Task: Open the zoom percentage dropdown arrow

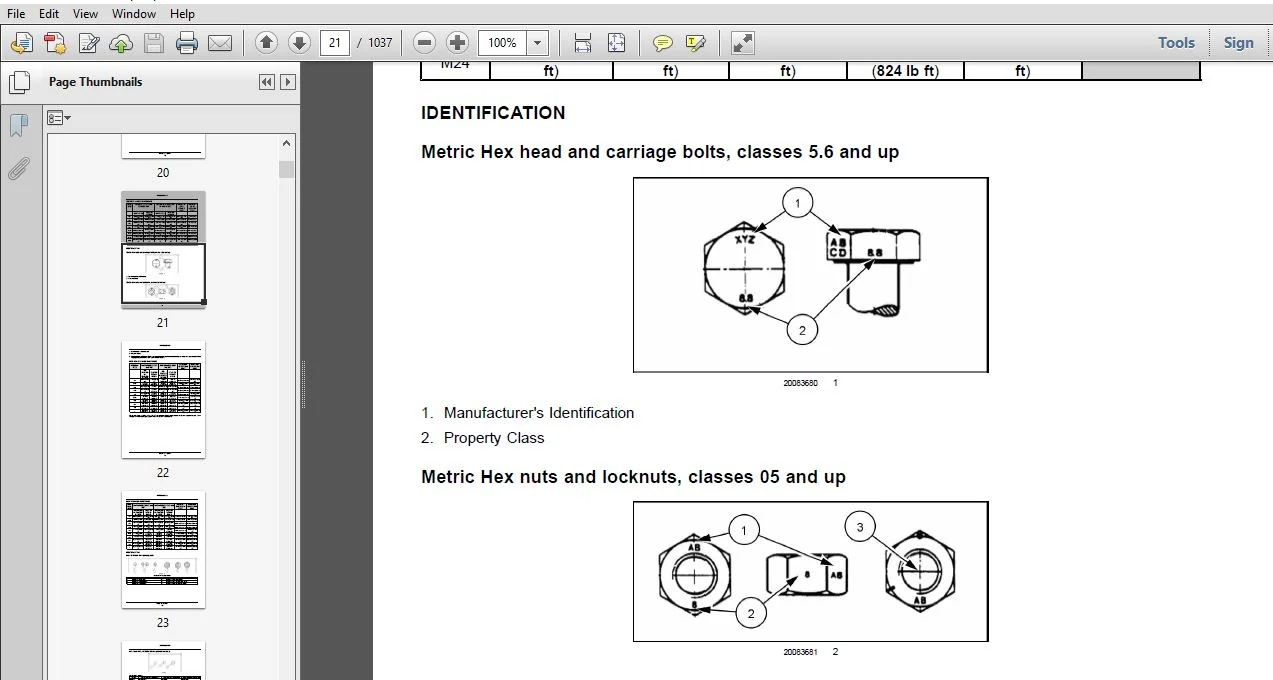Action: 538,42
